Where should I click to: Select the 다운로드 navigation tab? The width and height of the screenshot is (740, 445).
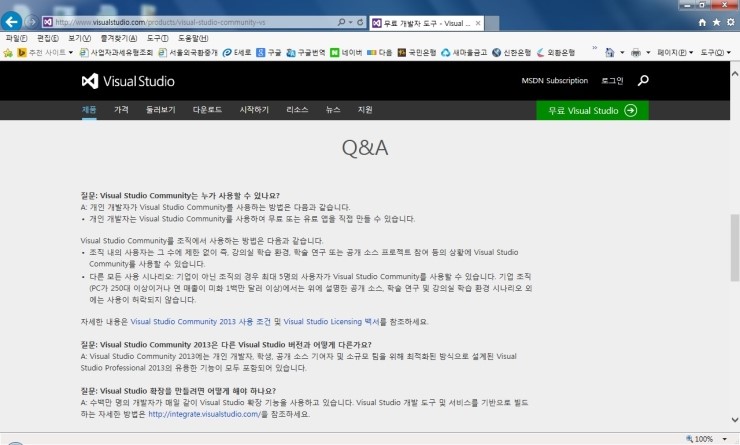click(x=207, y=109)
